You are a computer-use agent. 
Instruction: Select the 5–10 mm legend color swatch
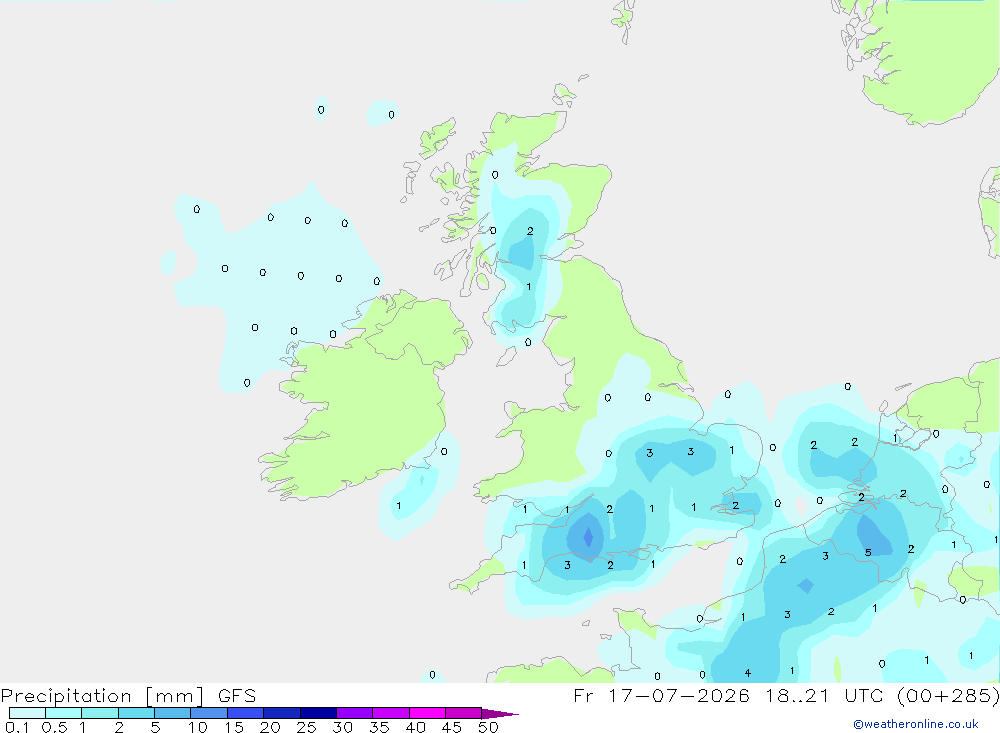[172, 713]
